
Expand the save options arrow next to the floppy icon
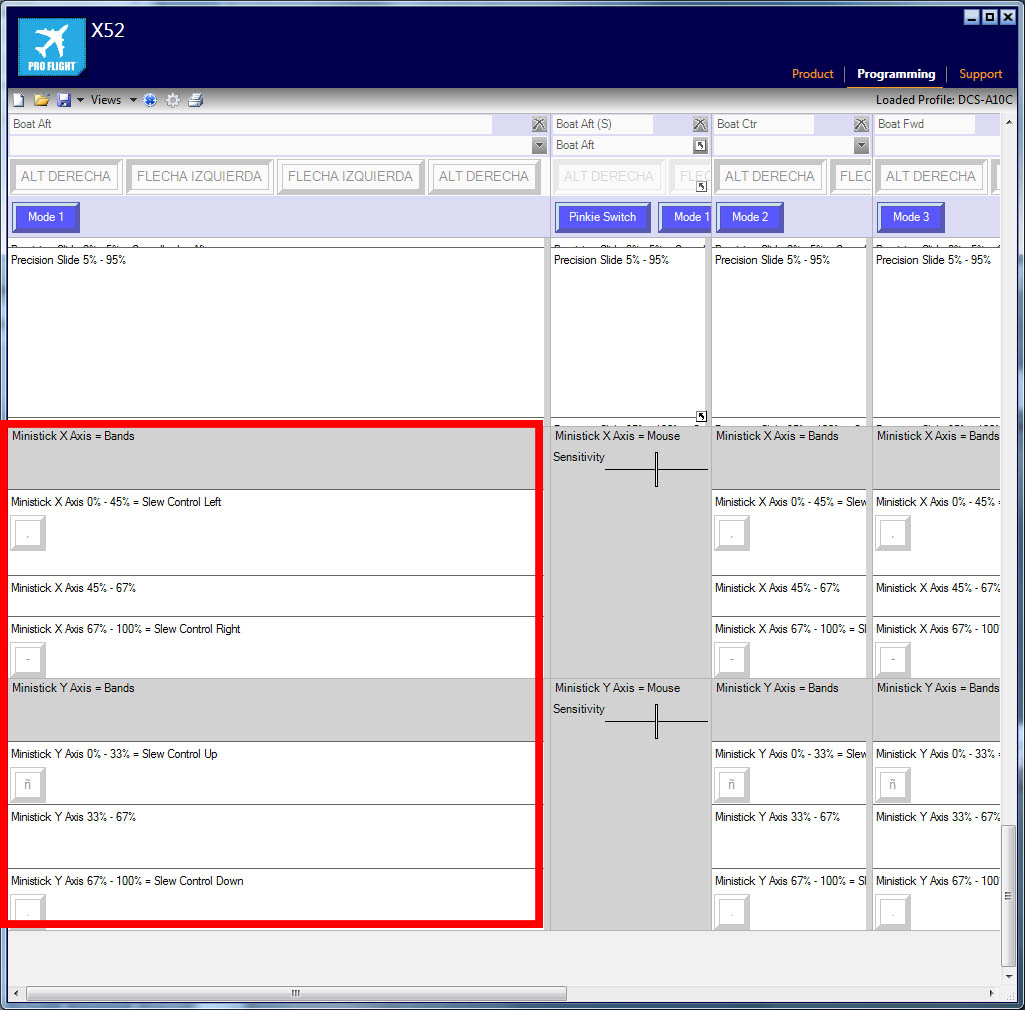pos(80,100)
